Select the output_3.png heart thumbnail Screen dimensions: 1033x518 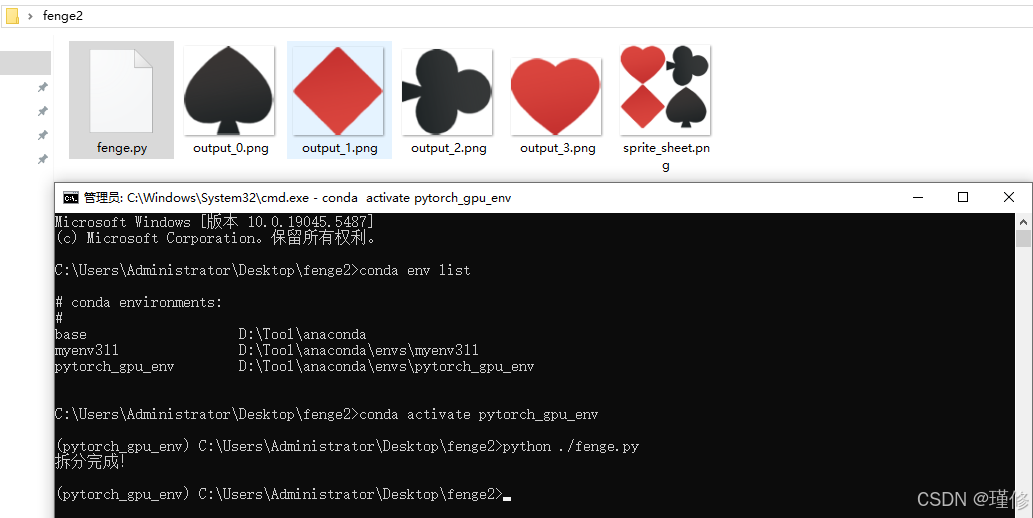point(556,96)
